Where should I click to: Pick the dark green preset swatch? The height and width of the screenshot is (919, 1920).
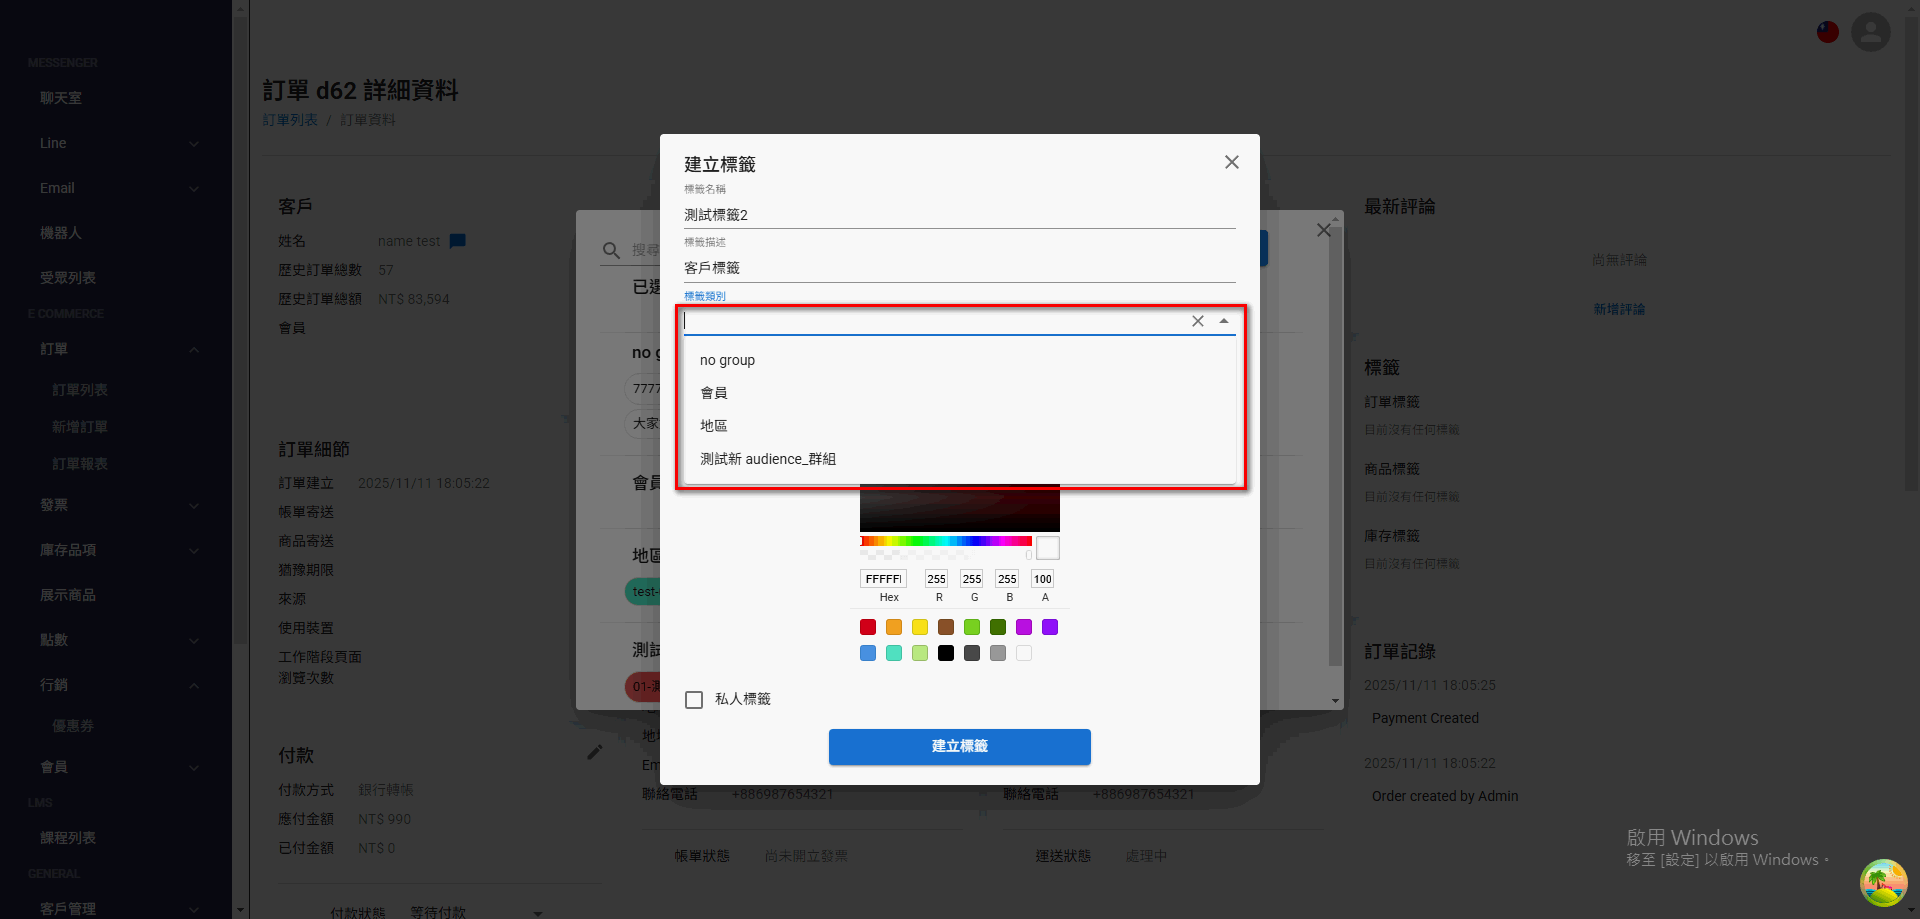[998, 627]
